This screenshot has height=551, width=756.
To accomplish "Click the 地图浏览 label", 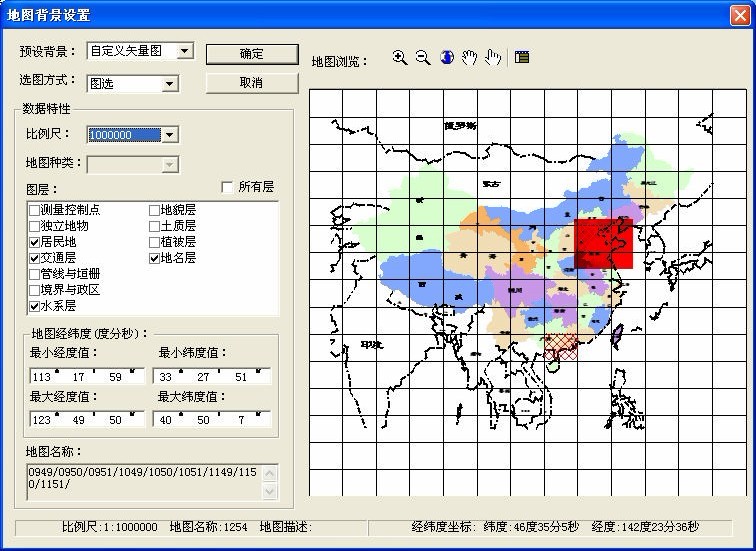I will [339, 62].
